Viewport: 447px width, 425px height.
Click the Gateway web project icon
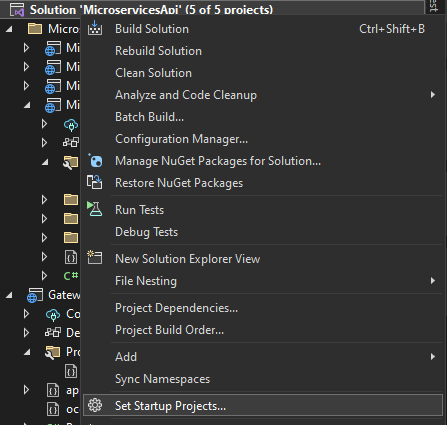[x=35, y=295]
